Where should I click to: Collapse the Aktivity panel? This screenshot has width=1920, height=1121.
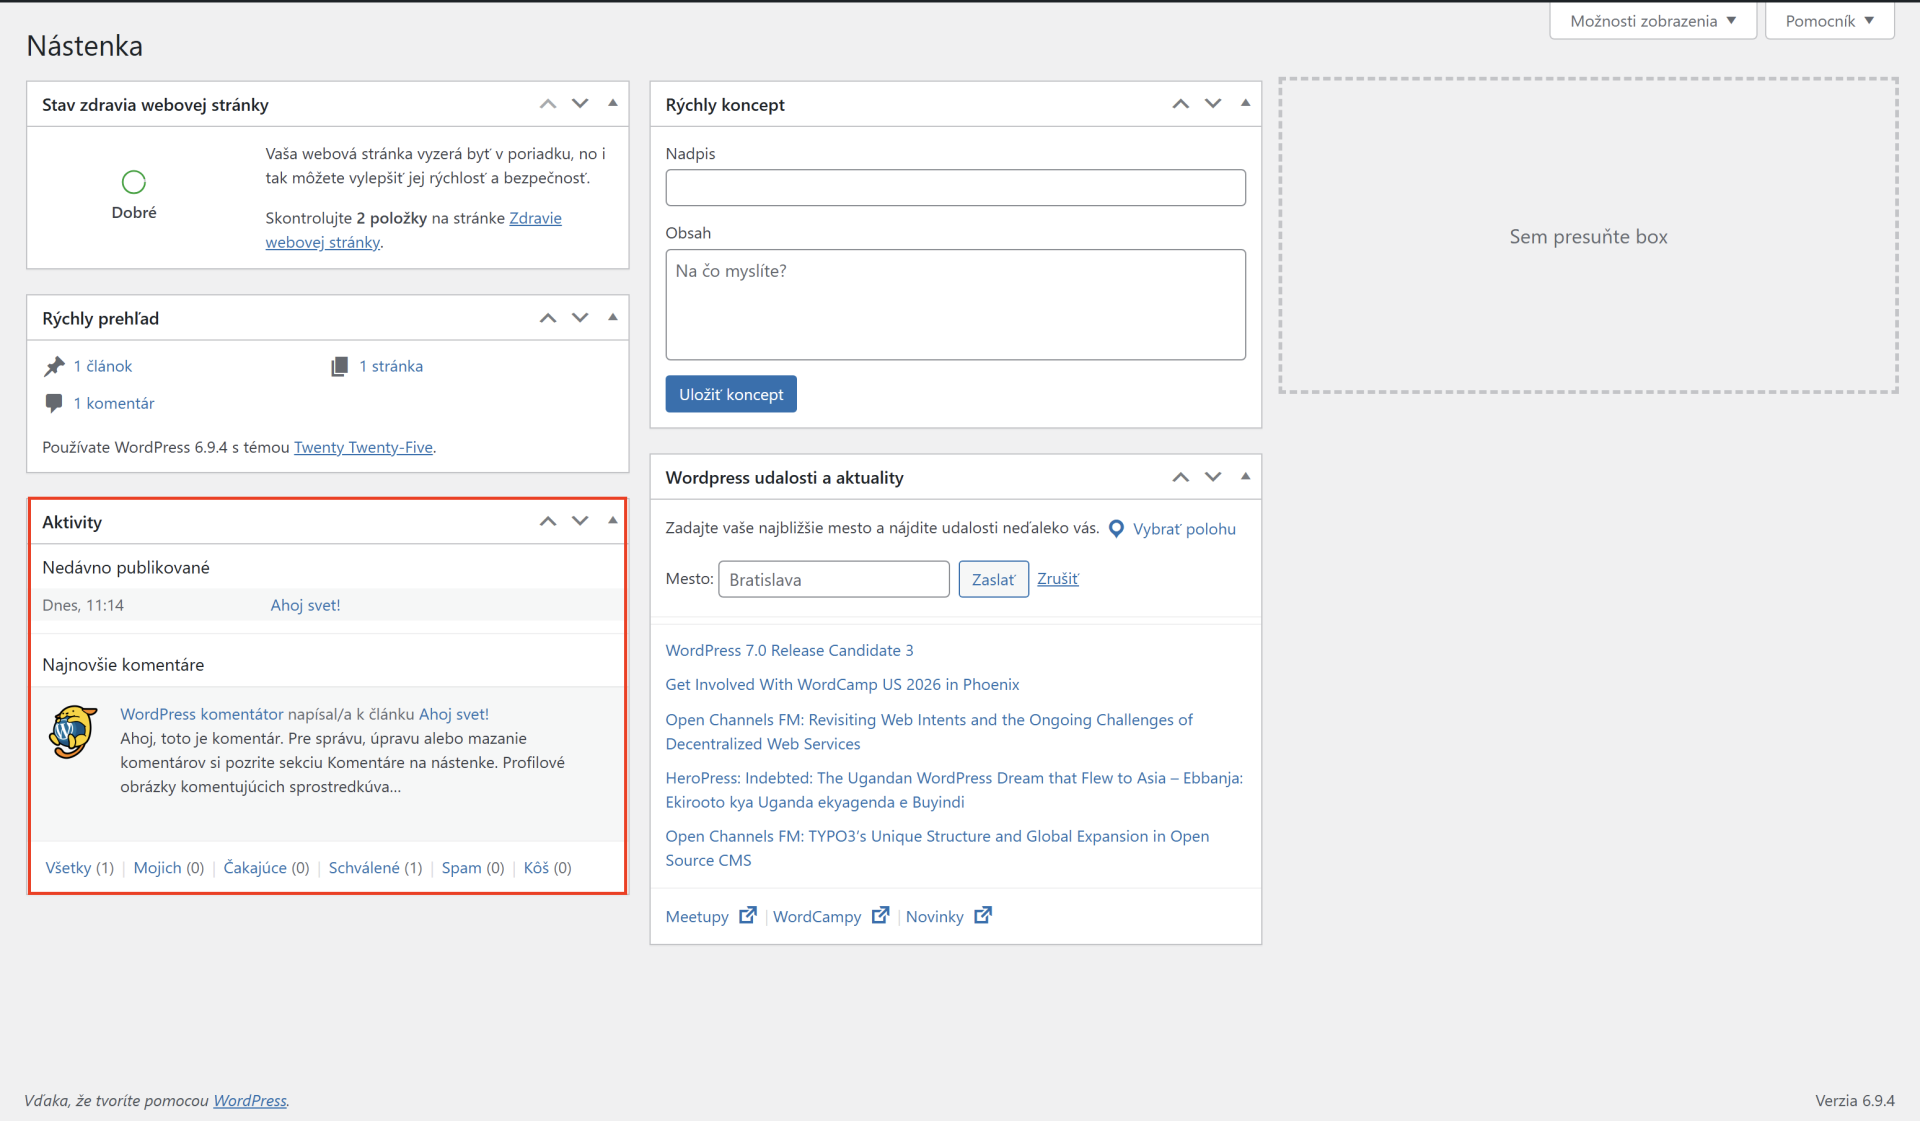point(613,520)
